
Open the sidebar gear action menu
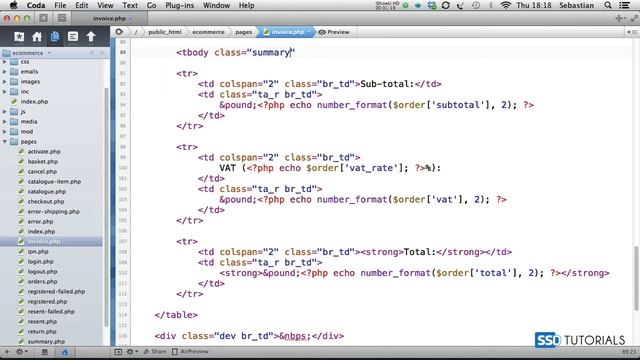21,351
